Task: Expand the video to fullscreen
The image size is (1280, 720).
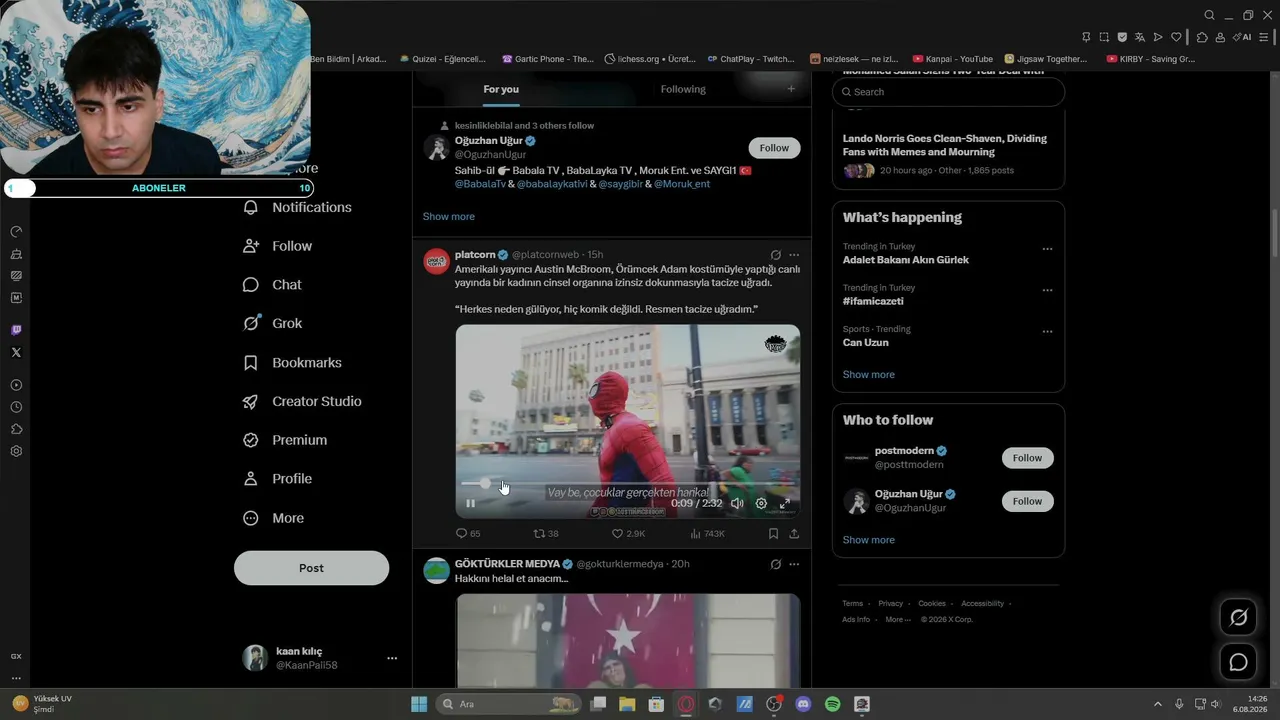Action: tap(785, 503)
